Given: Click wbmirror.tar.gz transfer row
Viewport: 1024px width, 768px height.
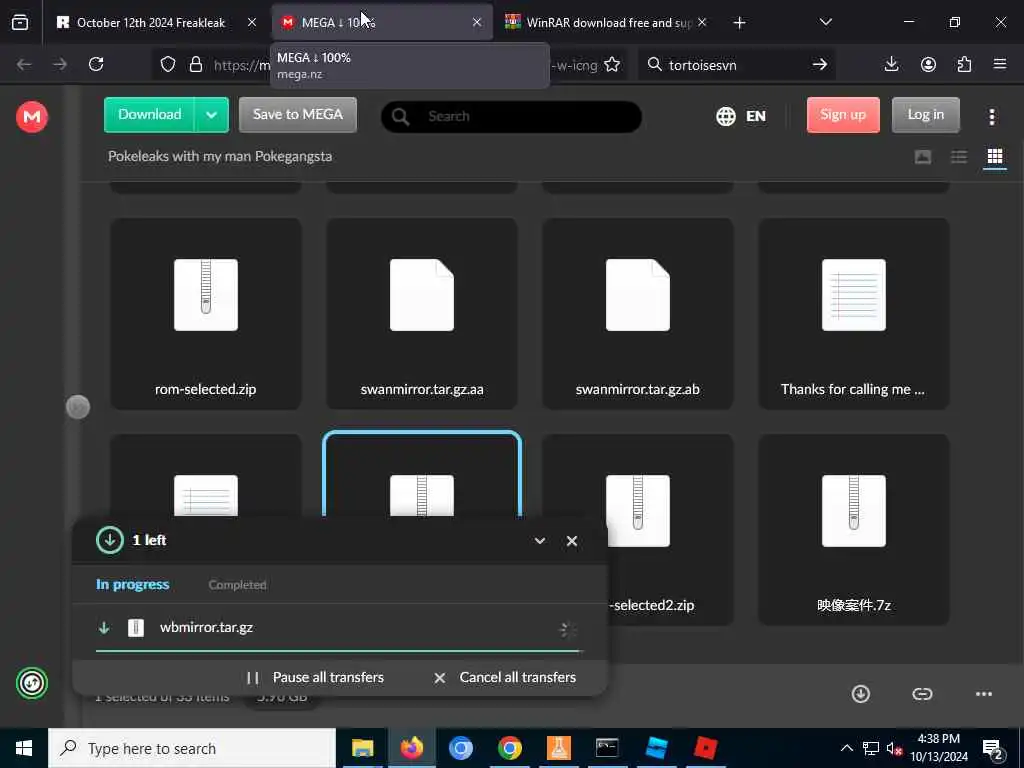Looking at the screenshot, I should coord(338,628).
